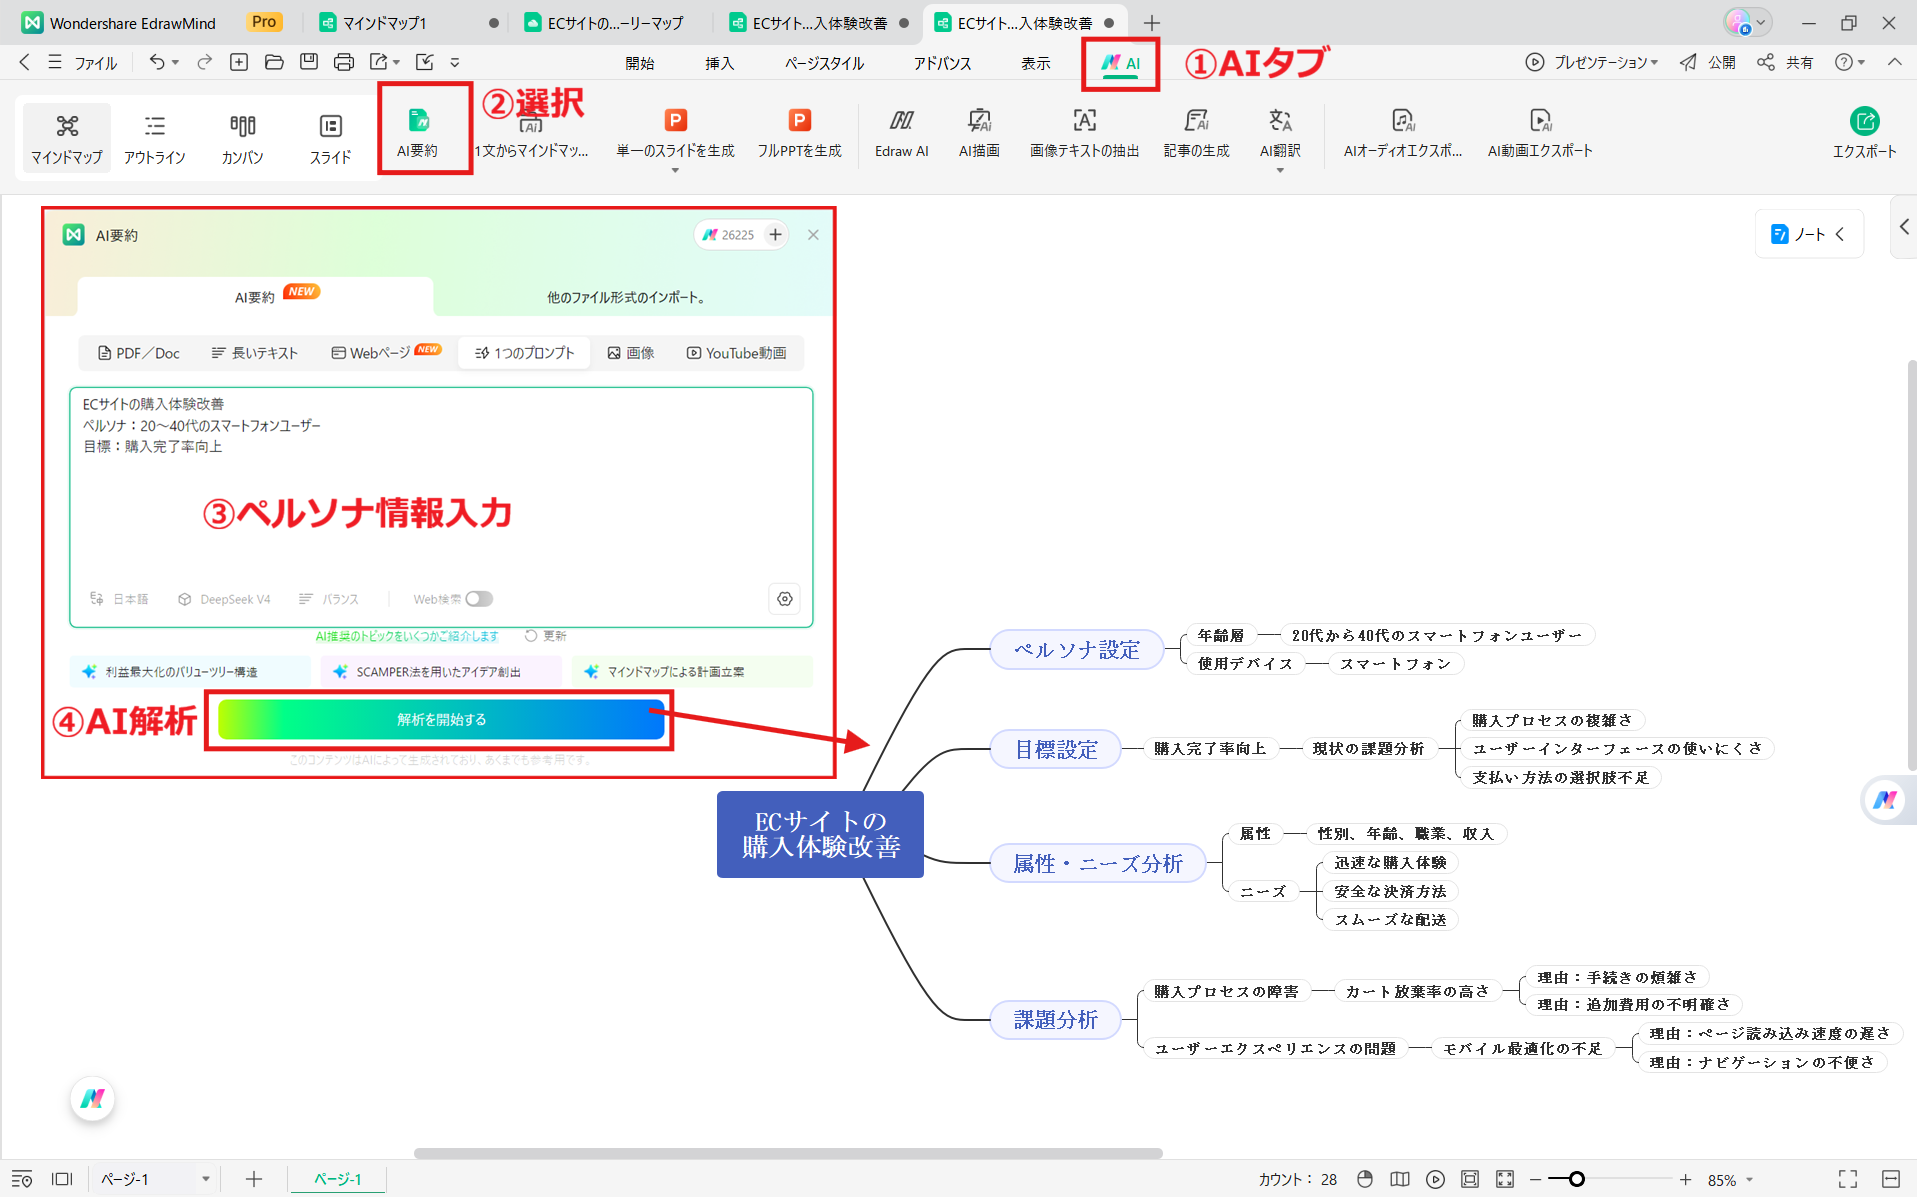The width and height of the screenshot is (1917, 1197).
Task: Select the 1つのプロンプト input tab
Action: 524,353
